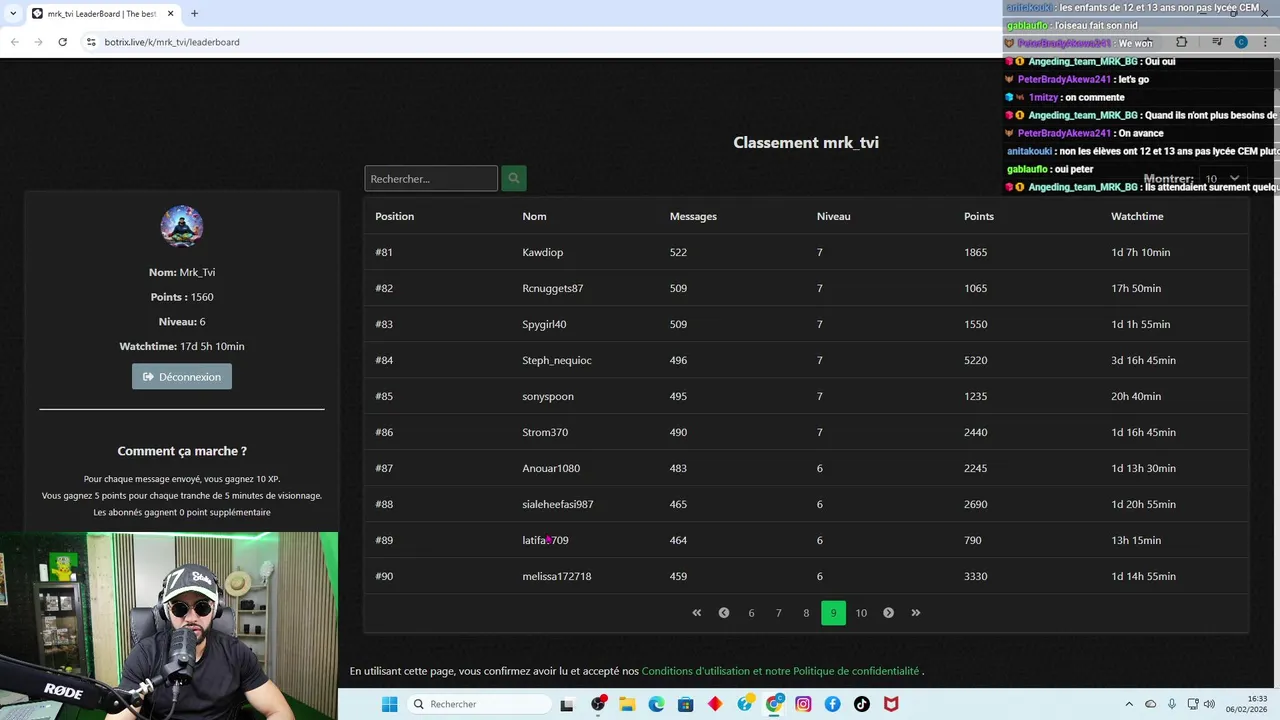
Task: Launch Microsoft Edge from the taskbar
Action: tap(656, 704)
